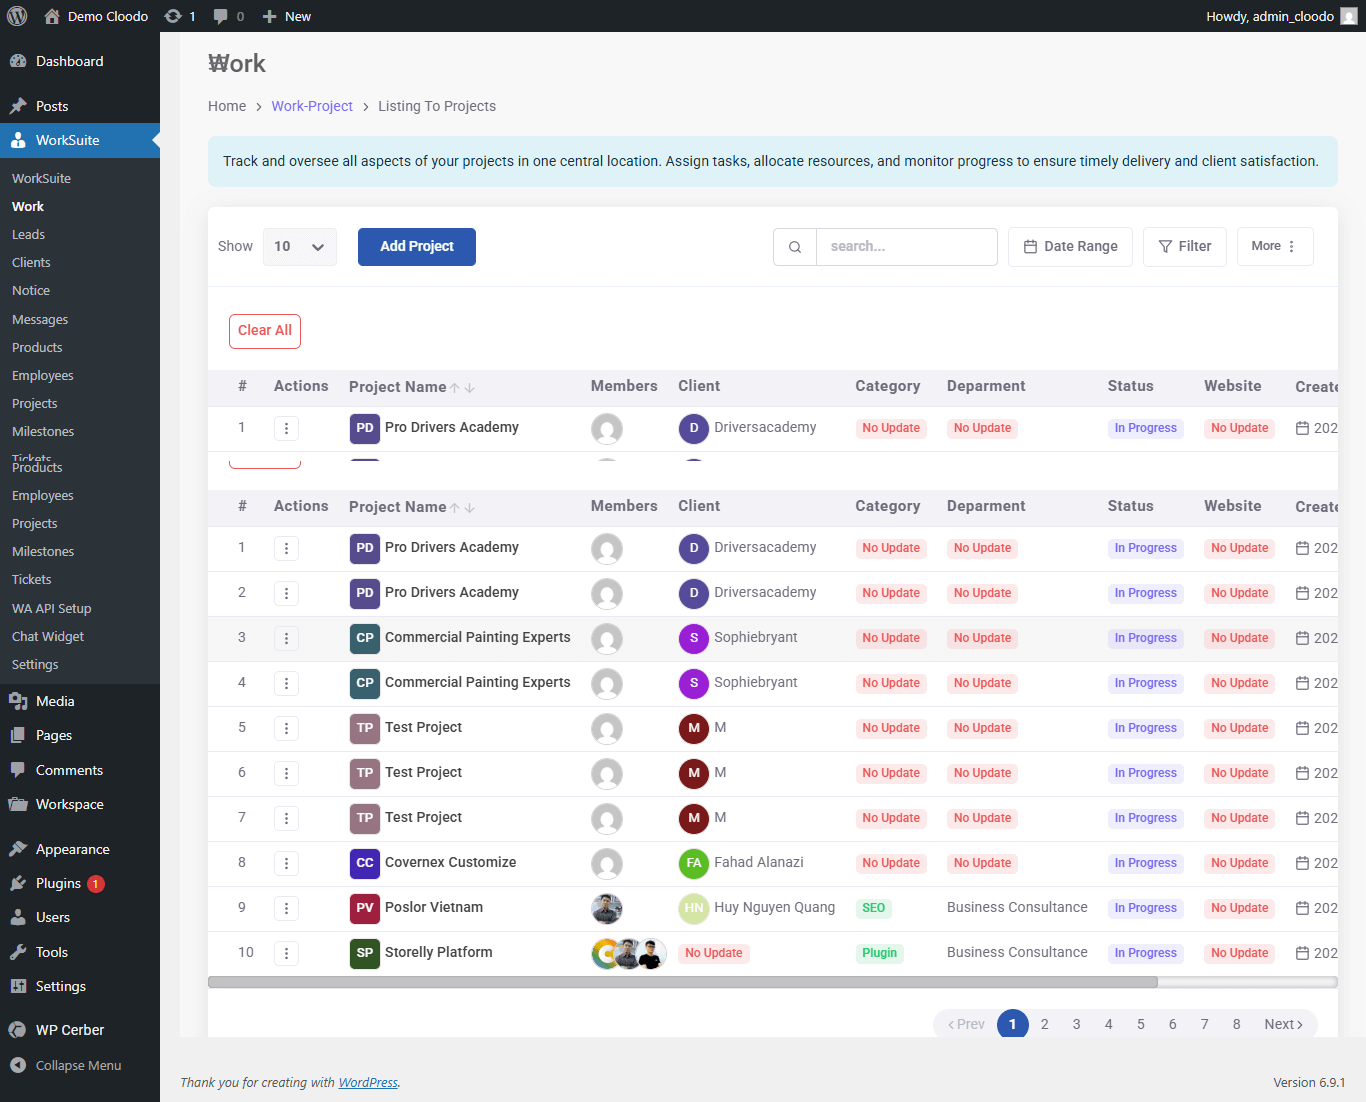Open Leads in WorkSuite submenu
This screenshot has height=1102, width=1366.
pos(28,234)
